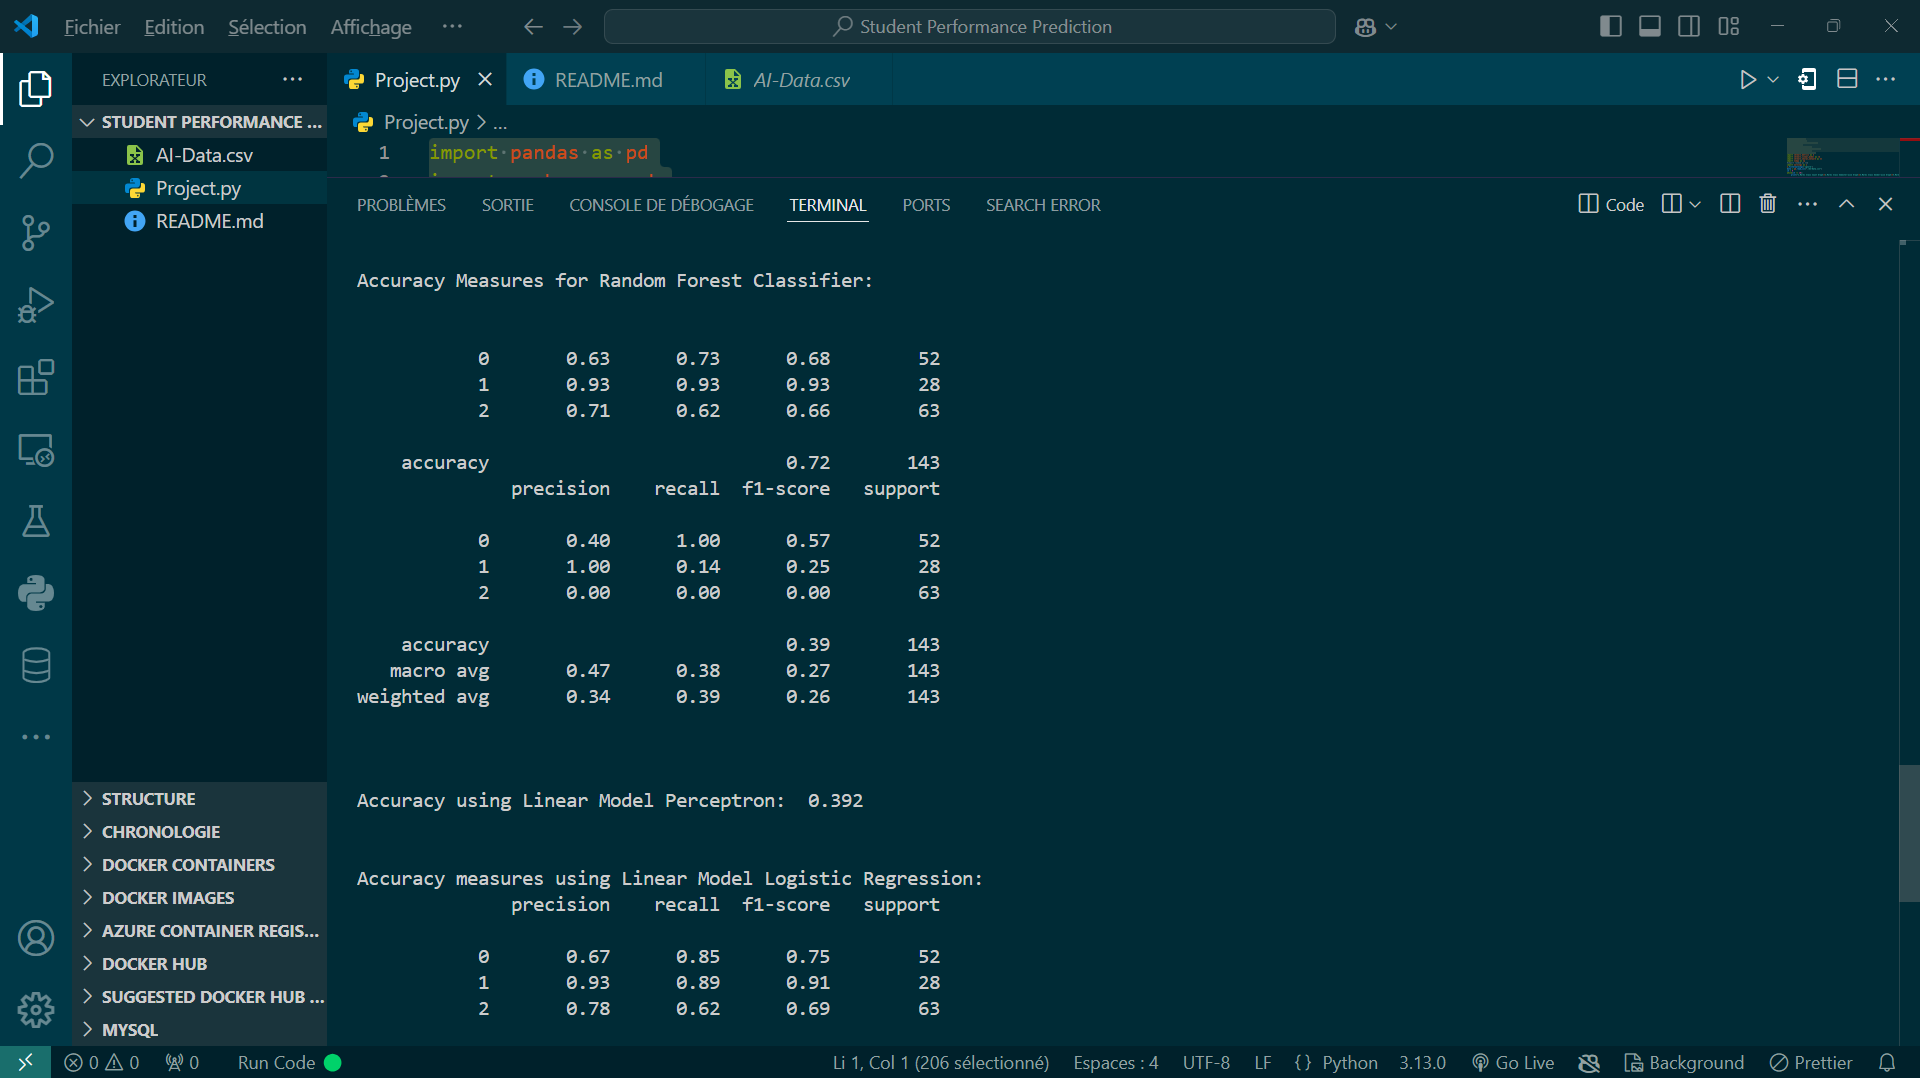Go forward in navigation history

572,27
